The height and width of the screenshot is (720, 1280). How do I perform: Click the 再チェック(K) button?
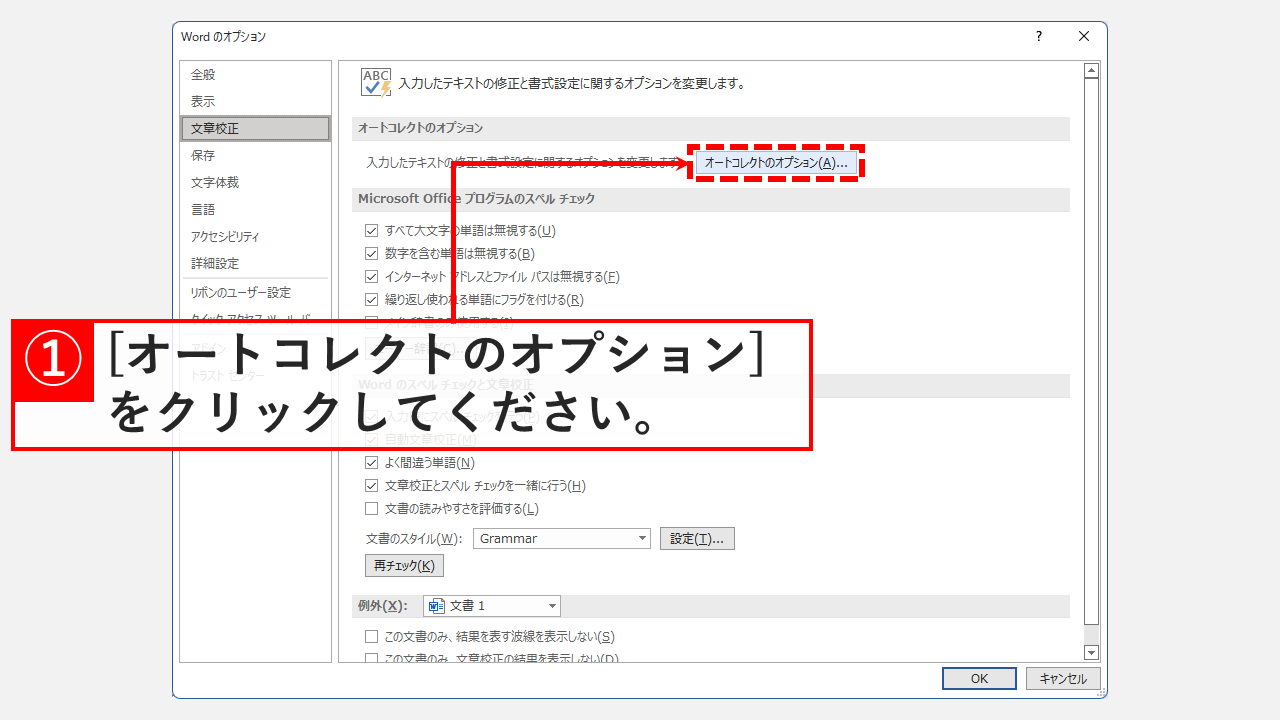[404, 566]
